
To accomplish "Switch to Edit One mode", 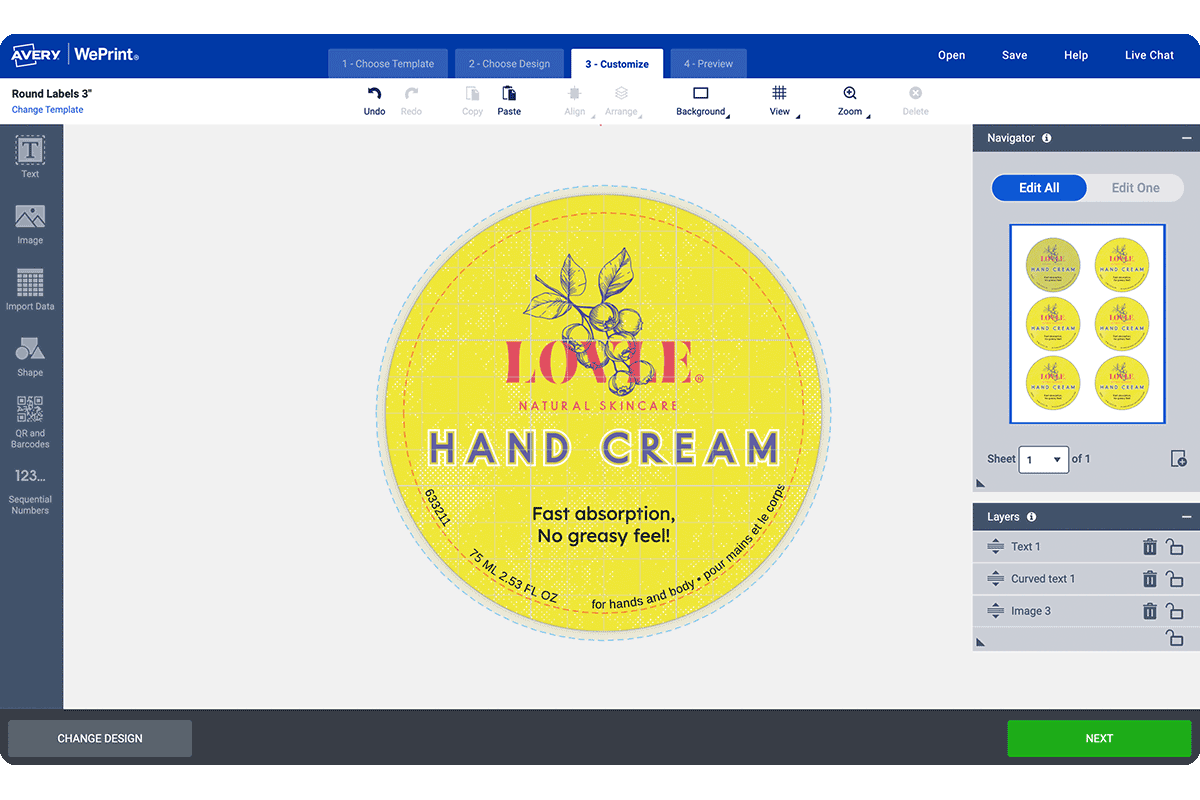I will pos(1135,188).
